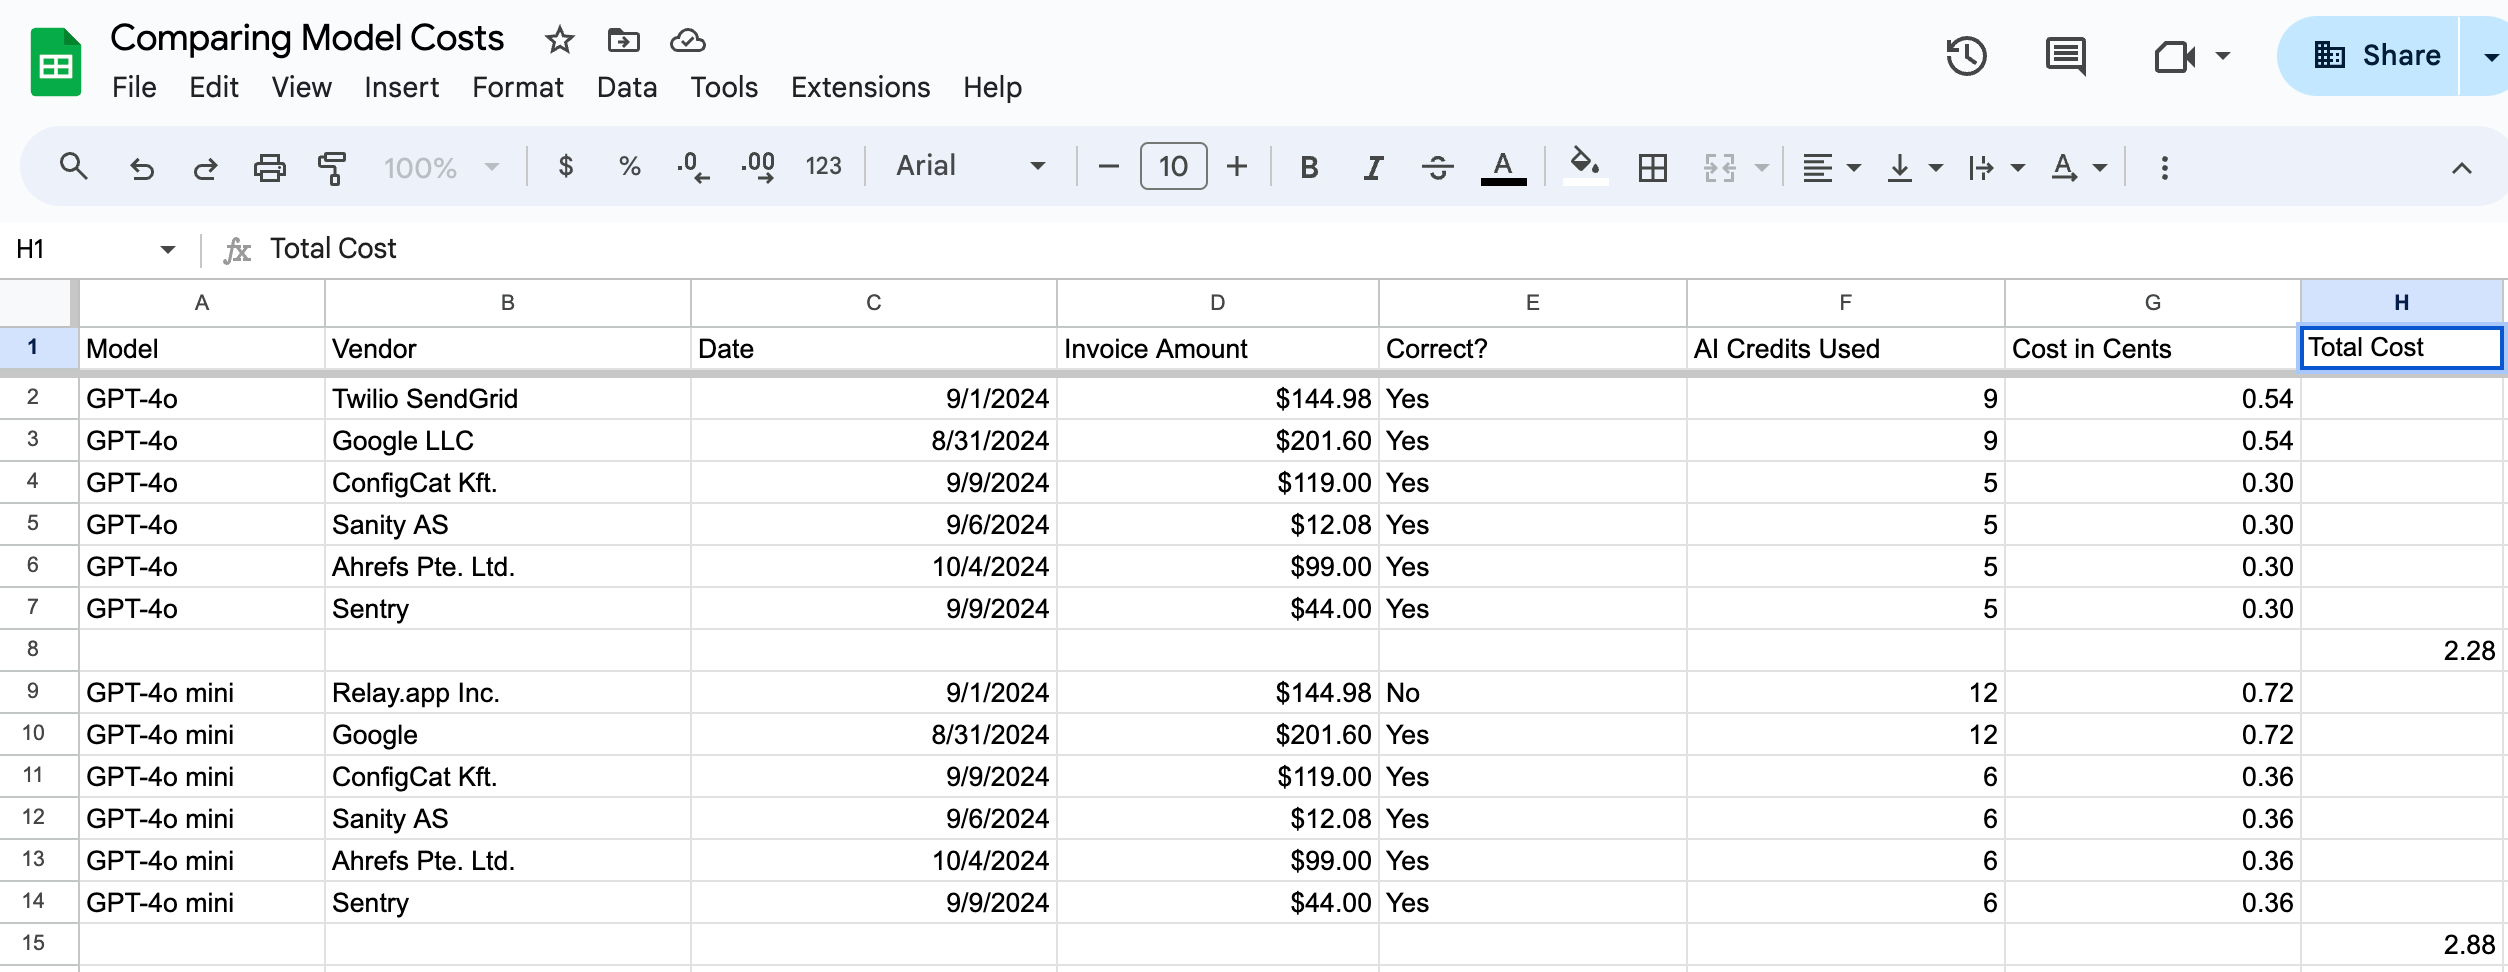Image resolution: width=2508 pixels, height=972 pixels.
Task: Print the spreadsheet
Action: coord(269,167)
